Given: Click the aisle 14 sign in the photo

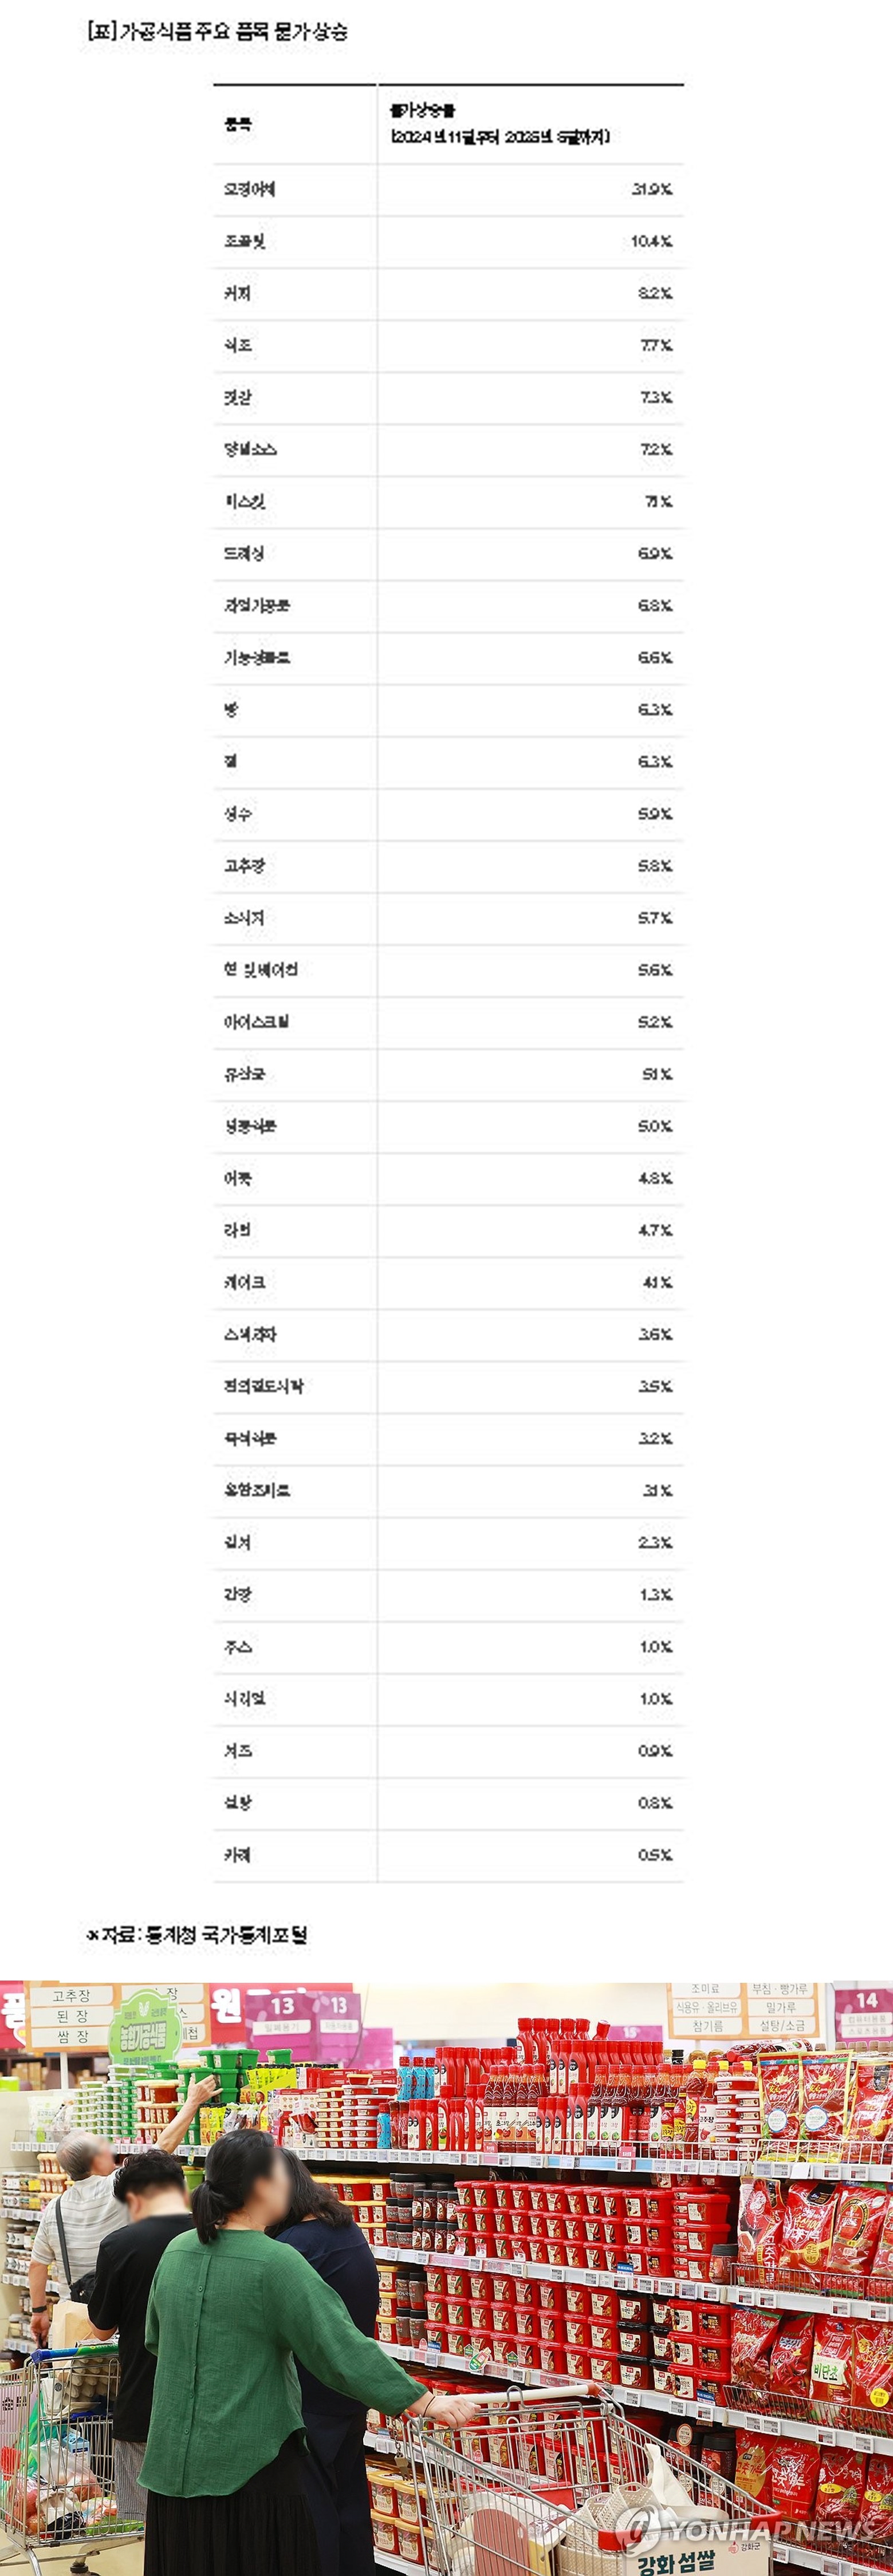Looking at the screenshot, I should pyautogui.click(x=866, y=2000).
